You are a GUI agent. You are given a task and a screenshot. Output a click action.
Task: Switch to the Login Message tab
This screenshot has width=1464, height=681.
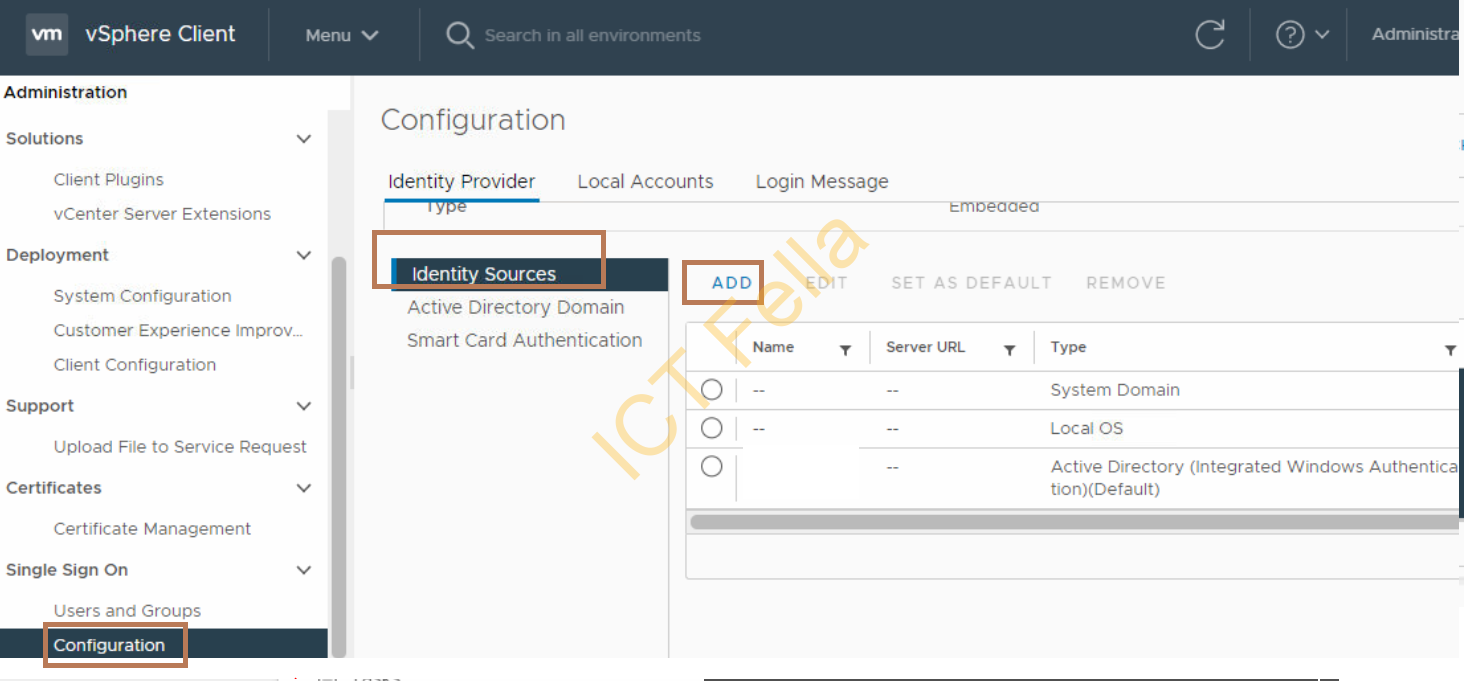pos(822,182)
